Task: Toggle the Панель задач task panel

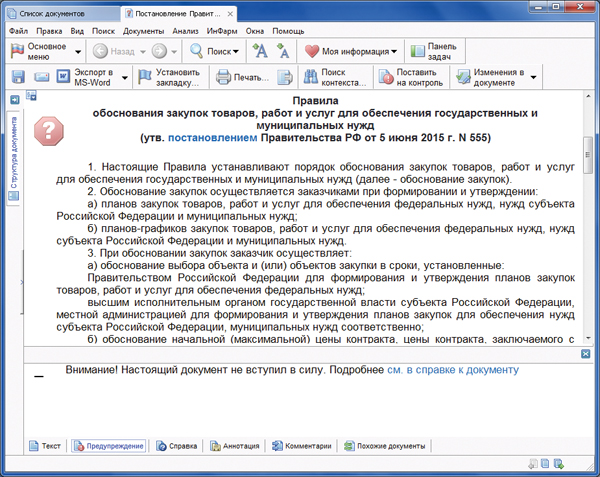Action: click(x=431, y=51)
